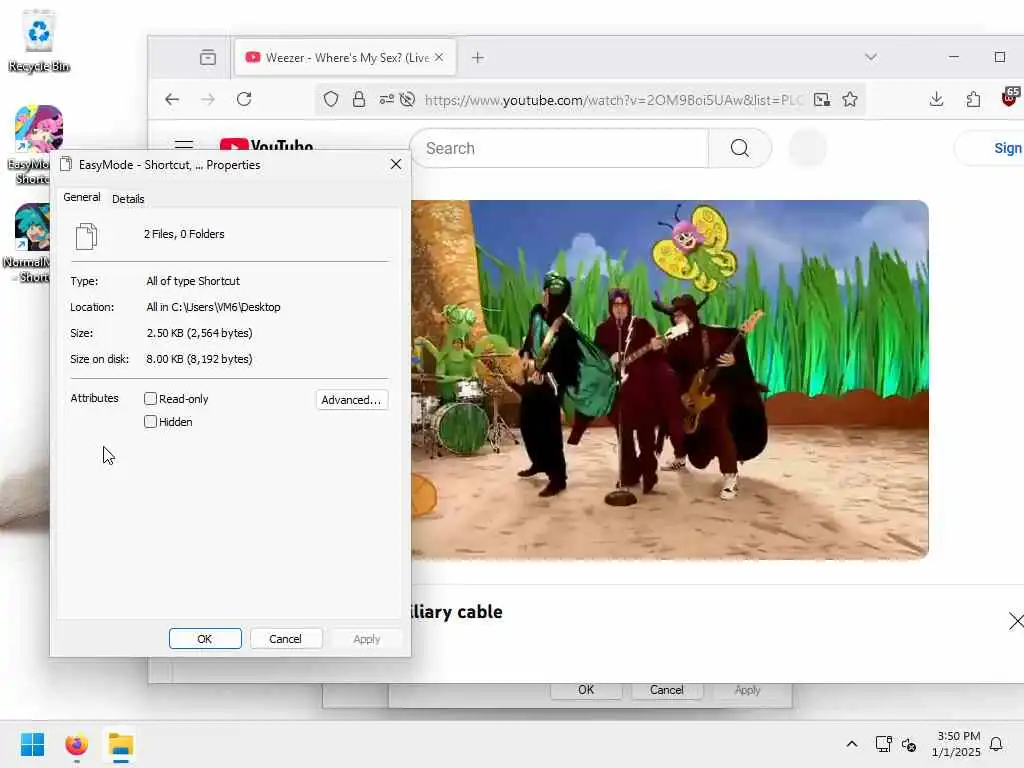Open Firefox recent browsing tab list icon
Screen dimensions: 1024x768
(x=208, y=57)
